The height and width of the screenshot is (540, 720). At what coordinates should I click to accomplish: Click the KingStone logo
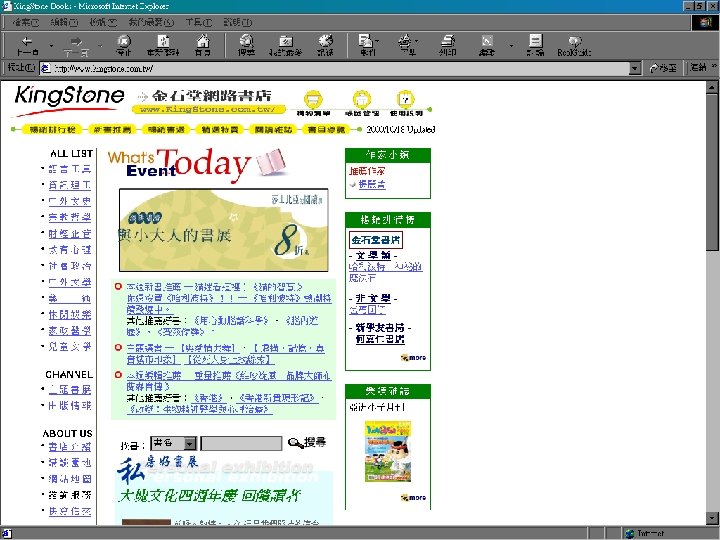pos(69,100)
